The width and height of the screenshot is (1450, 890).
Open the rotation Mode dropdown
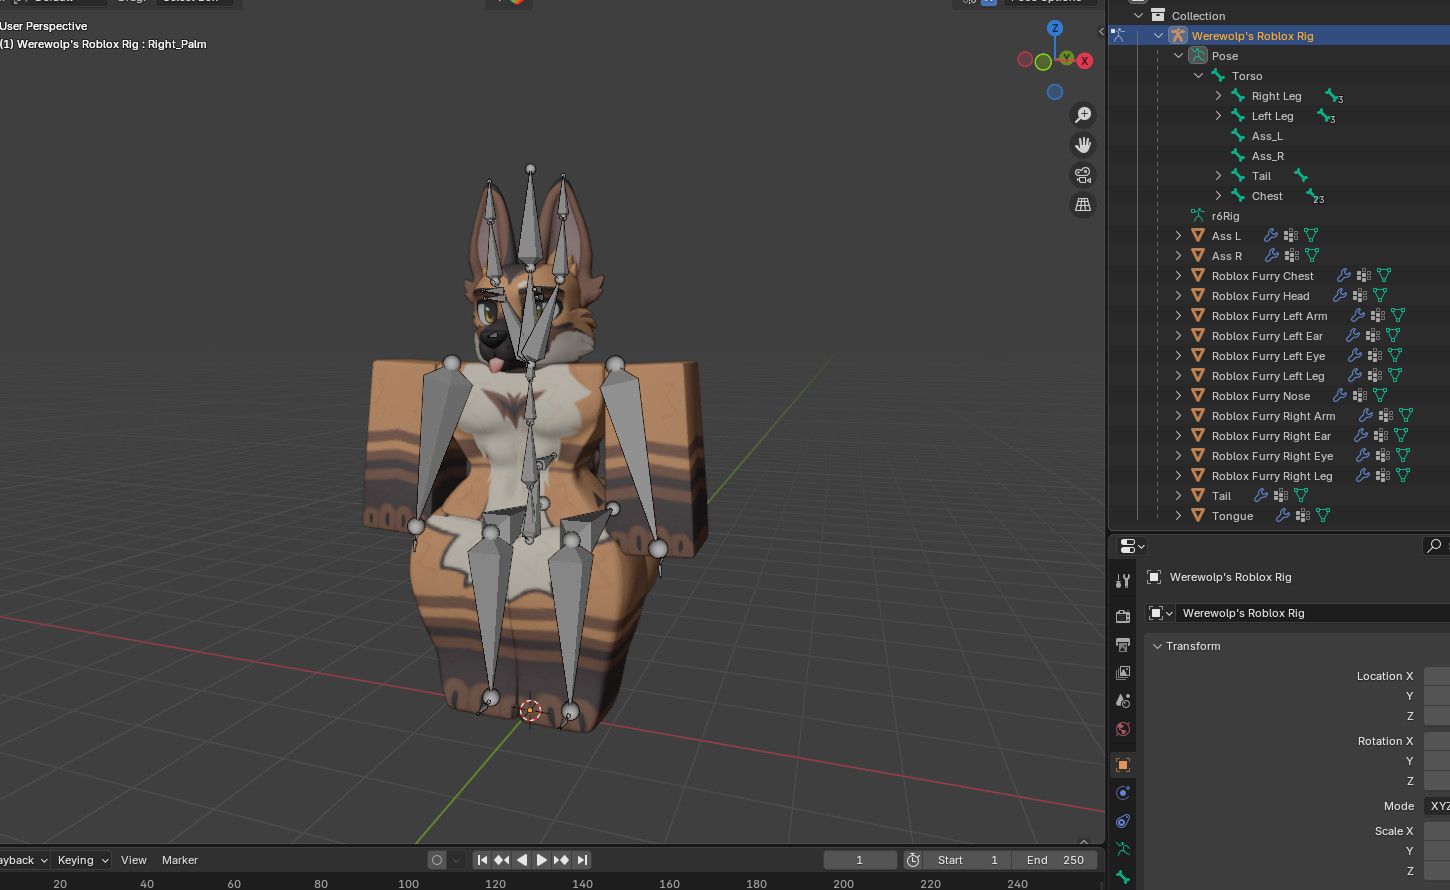pyautogui.click(x=1437, y=806)
